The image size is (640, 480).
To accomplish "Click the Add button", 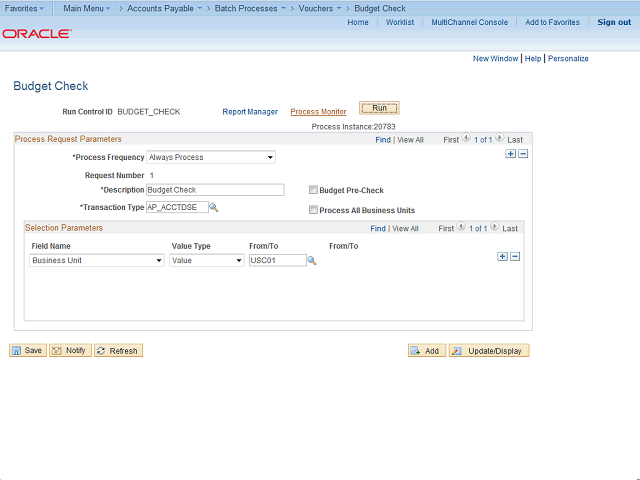I will tap(427, 351).
